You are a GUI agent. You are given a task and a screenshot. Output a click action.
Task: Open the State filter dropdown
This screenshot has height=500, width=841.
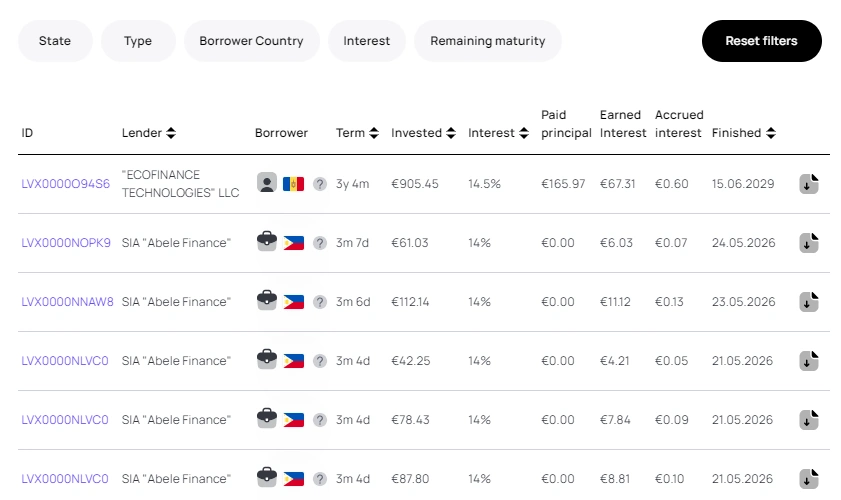click(55, 41)
